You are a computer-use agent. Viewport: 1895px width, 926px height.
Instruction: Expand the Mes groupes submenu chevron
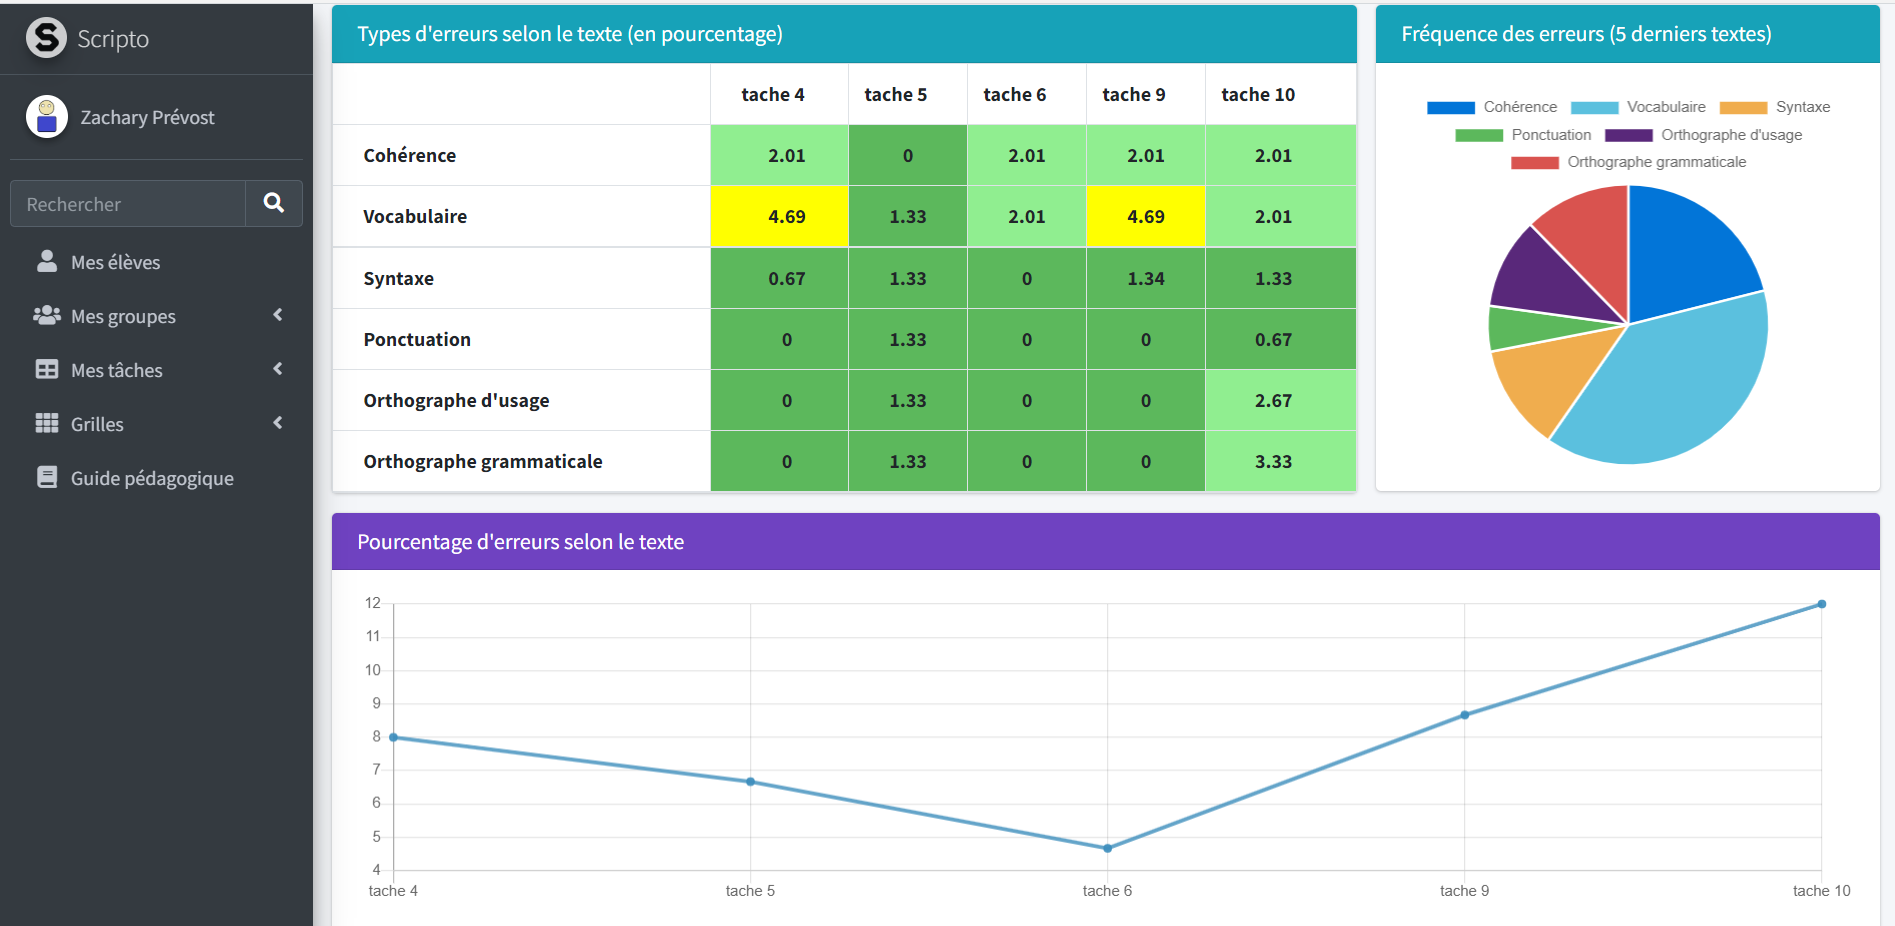[278, 315]
